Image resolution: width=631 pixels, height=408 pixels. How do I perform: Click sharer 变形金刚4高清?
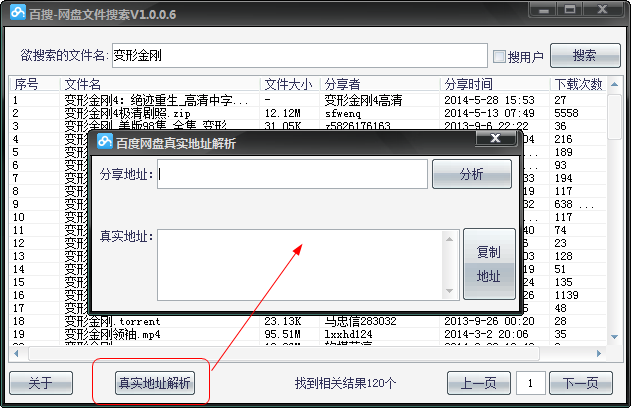(363, 100)
